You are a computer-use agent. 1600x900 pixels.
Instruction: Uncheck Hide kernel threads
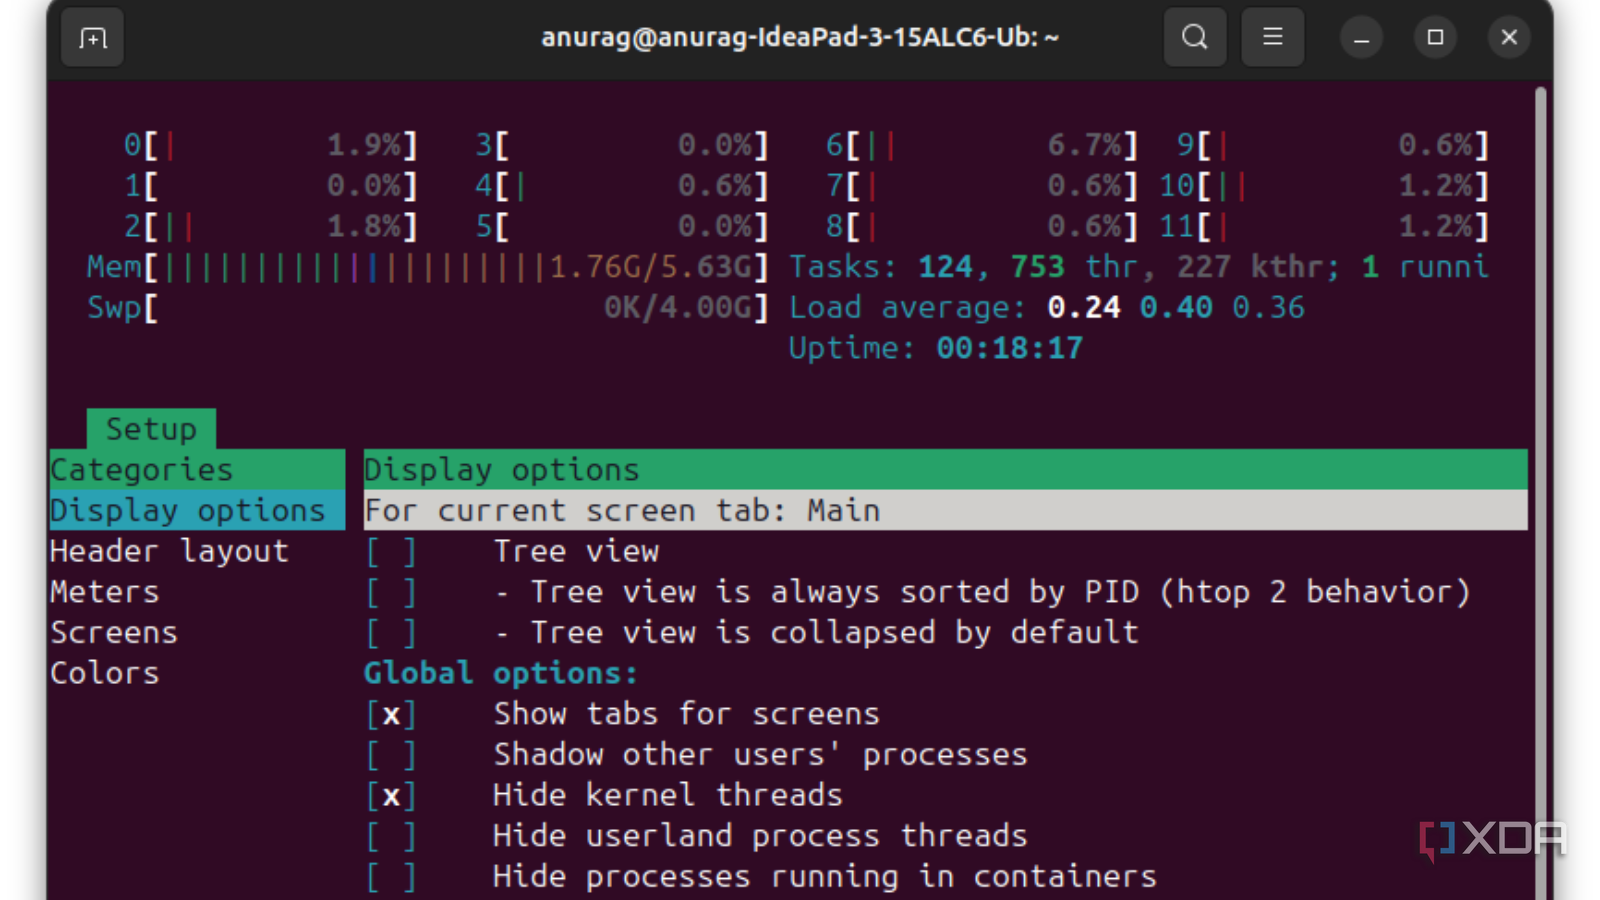click(391, 796)
